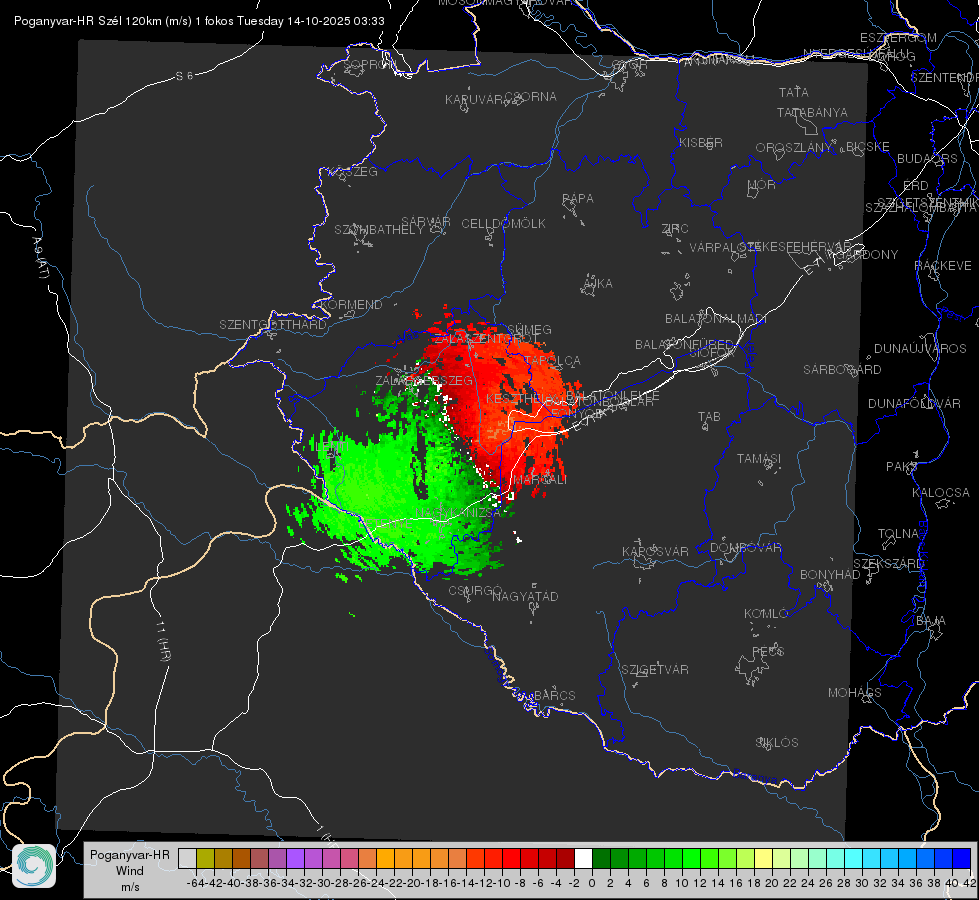
Task: Select the SZIGETVÁR city label
Action: tap(655, 670)
